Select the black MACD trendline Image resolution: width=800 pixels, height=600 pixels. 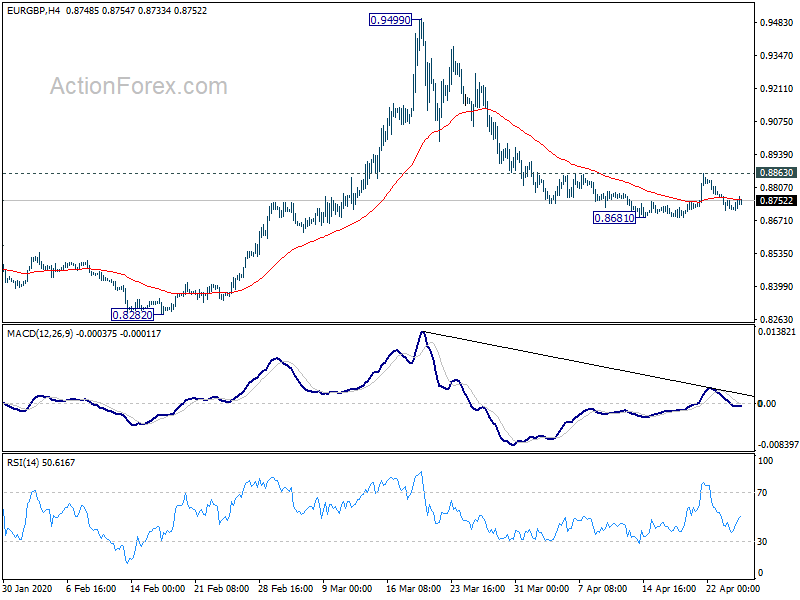point(587,364)
